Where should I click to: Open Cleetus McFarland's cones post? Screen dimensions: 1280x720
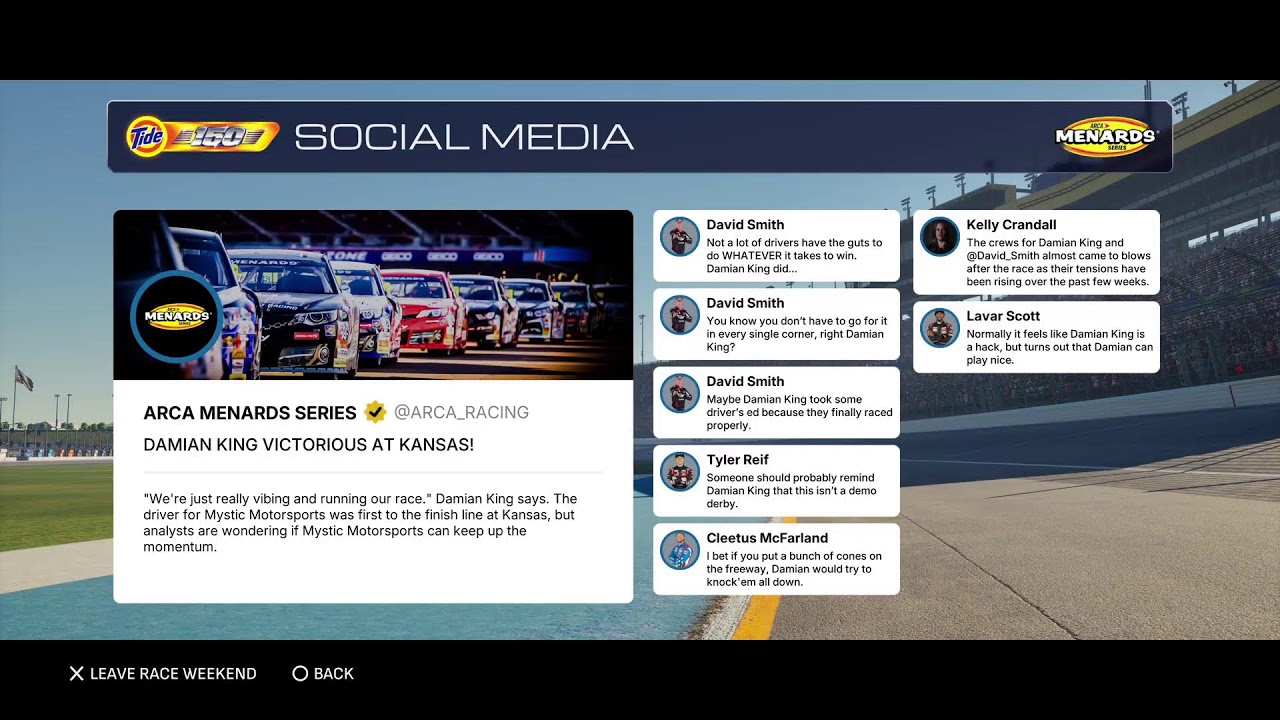pyautogui.click(x=776, y=559)
